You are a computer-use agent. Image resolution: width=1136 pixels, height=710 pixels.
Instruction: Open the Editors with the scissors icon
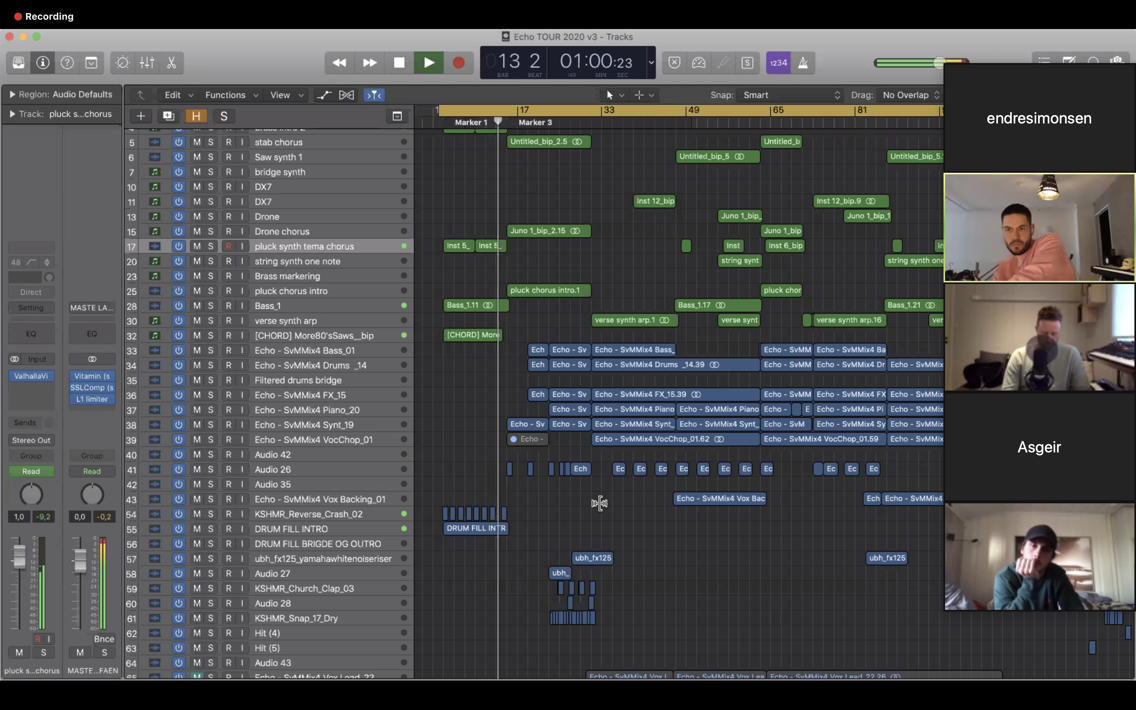tap(172, 63)
